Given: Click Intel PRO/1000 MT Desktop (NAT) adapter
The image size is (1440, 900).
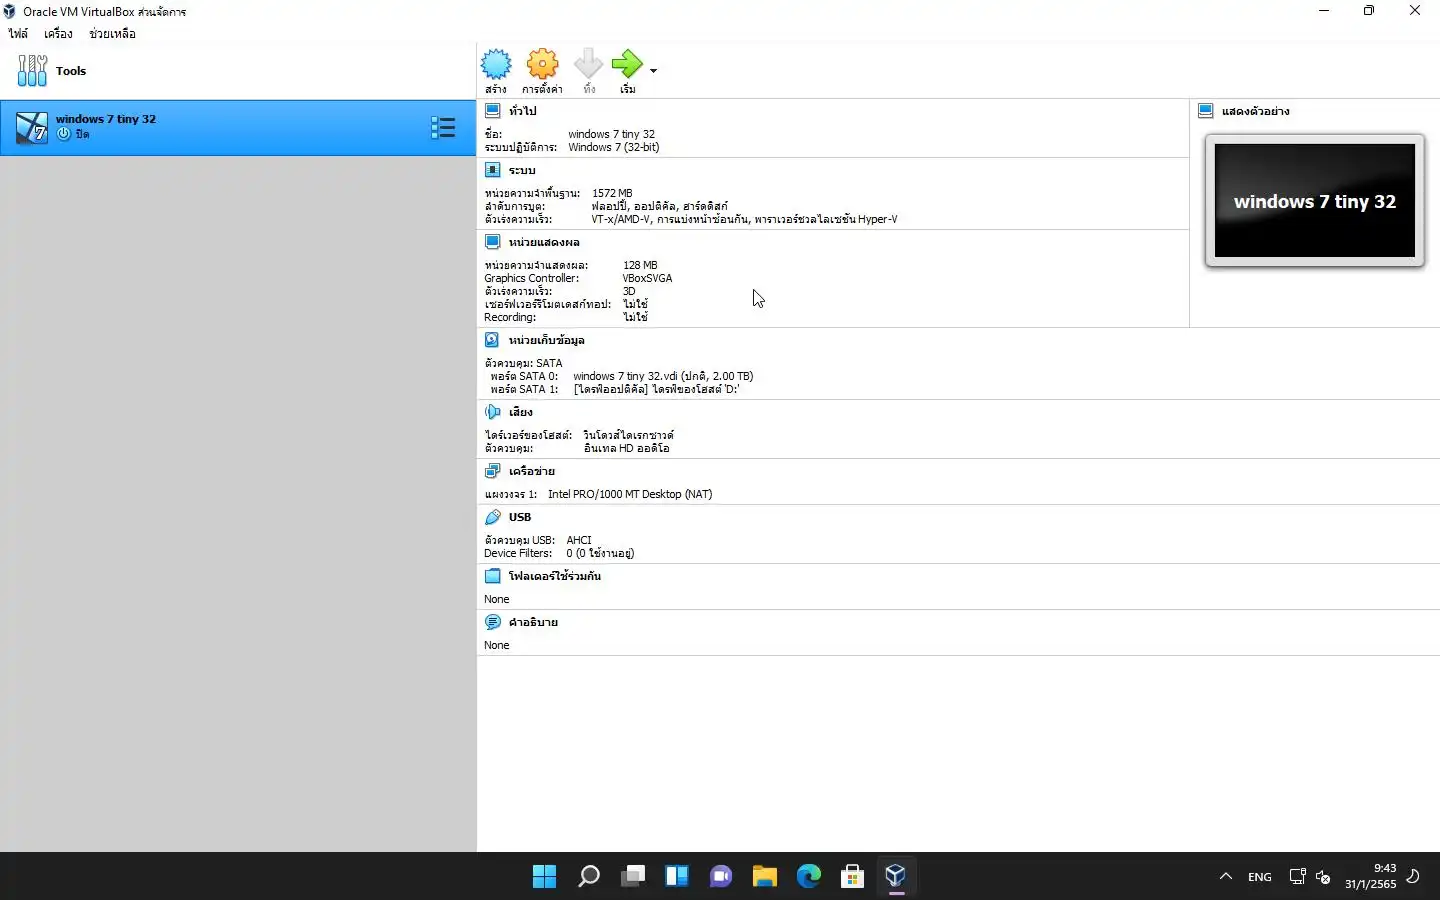Looking at the screenshot, I should (630, 494).
